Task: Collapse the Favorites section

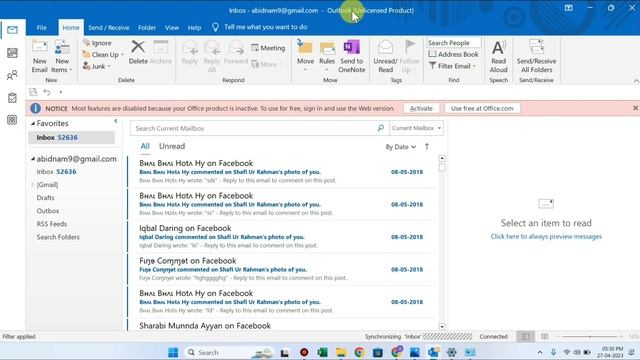Action: tap(33, 123)
